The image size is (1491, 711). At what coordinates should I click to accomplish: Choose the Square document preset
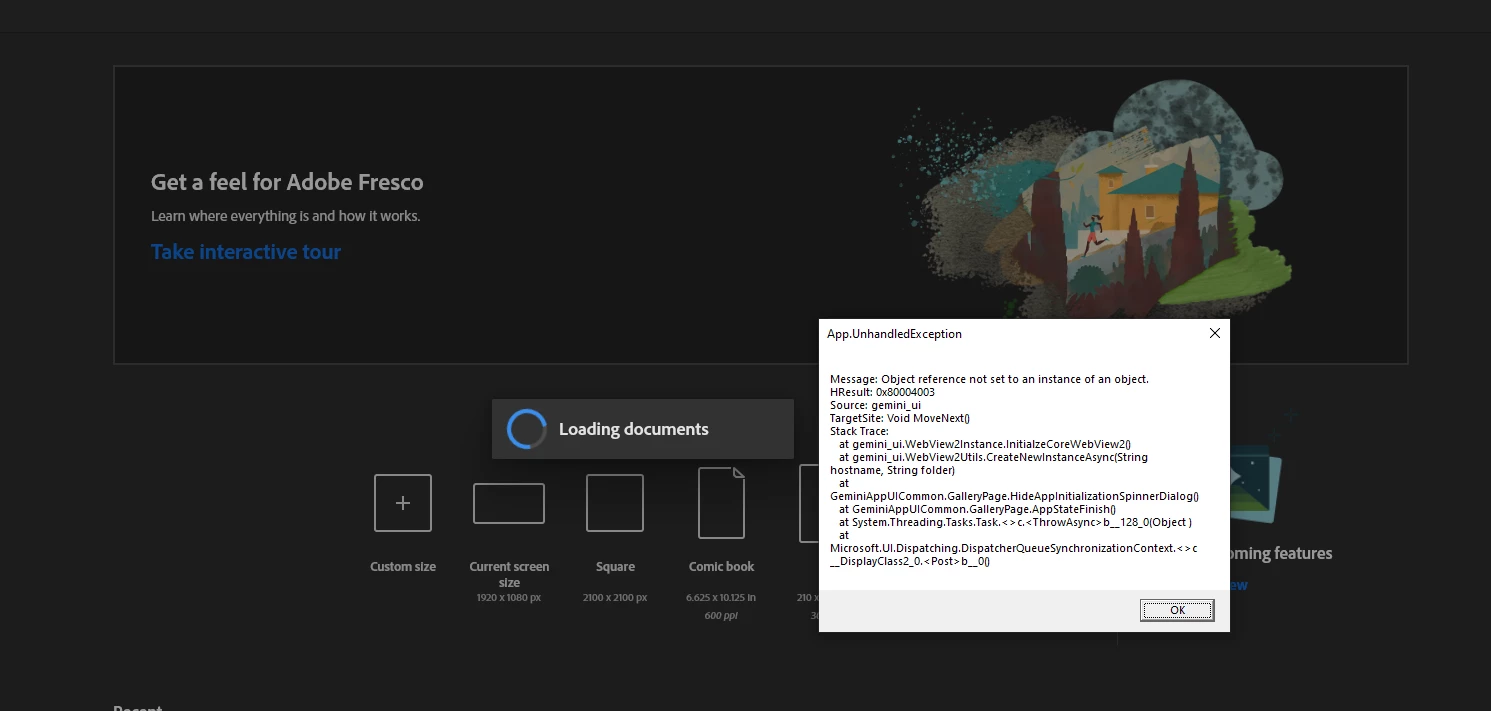pos(615,503)
